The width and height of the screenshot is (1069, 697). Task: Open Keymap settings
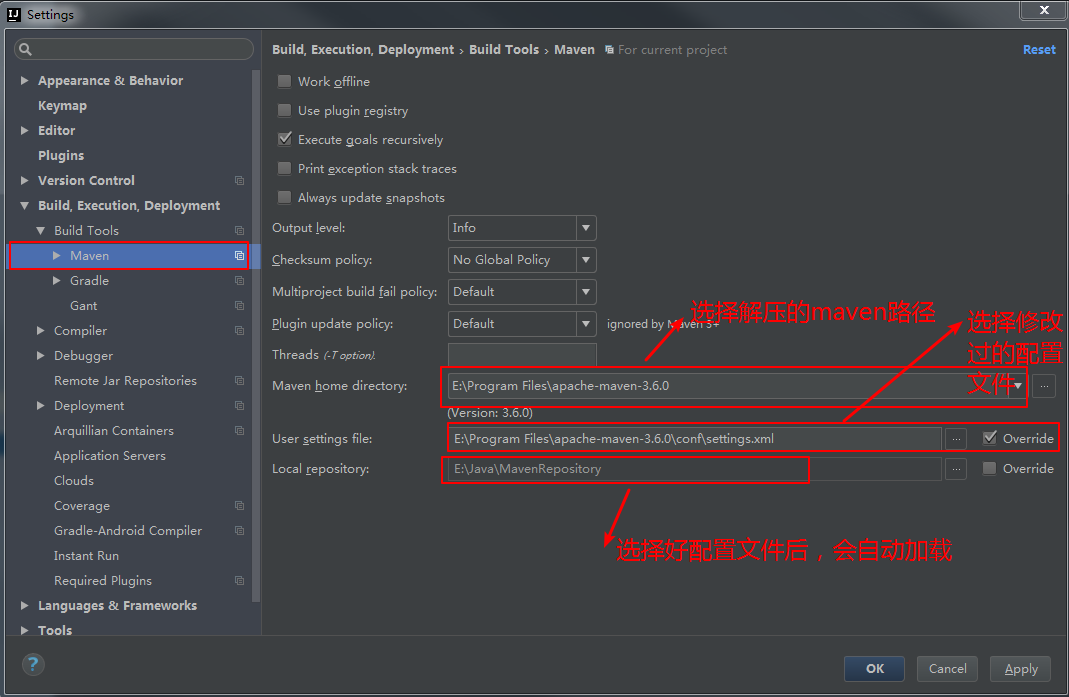[x=63, y=106]
